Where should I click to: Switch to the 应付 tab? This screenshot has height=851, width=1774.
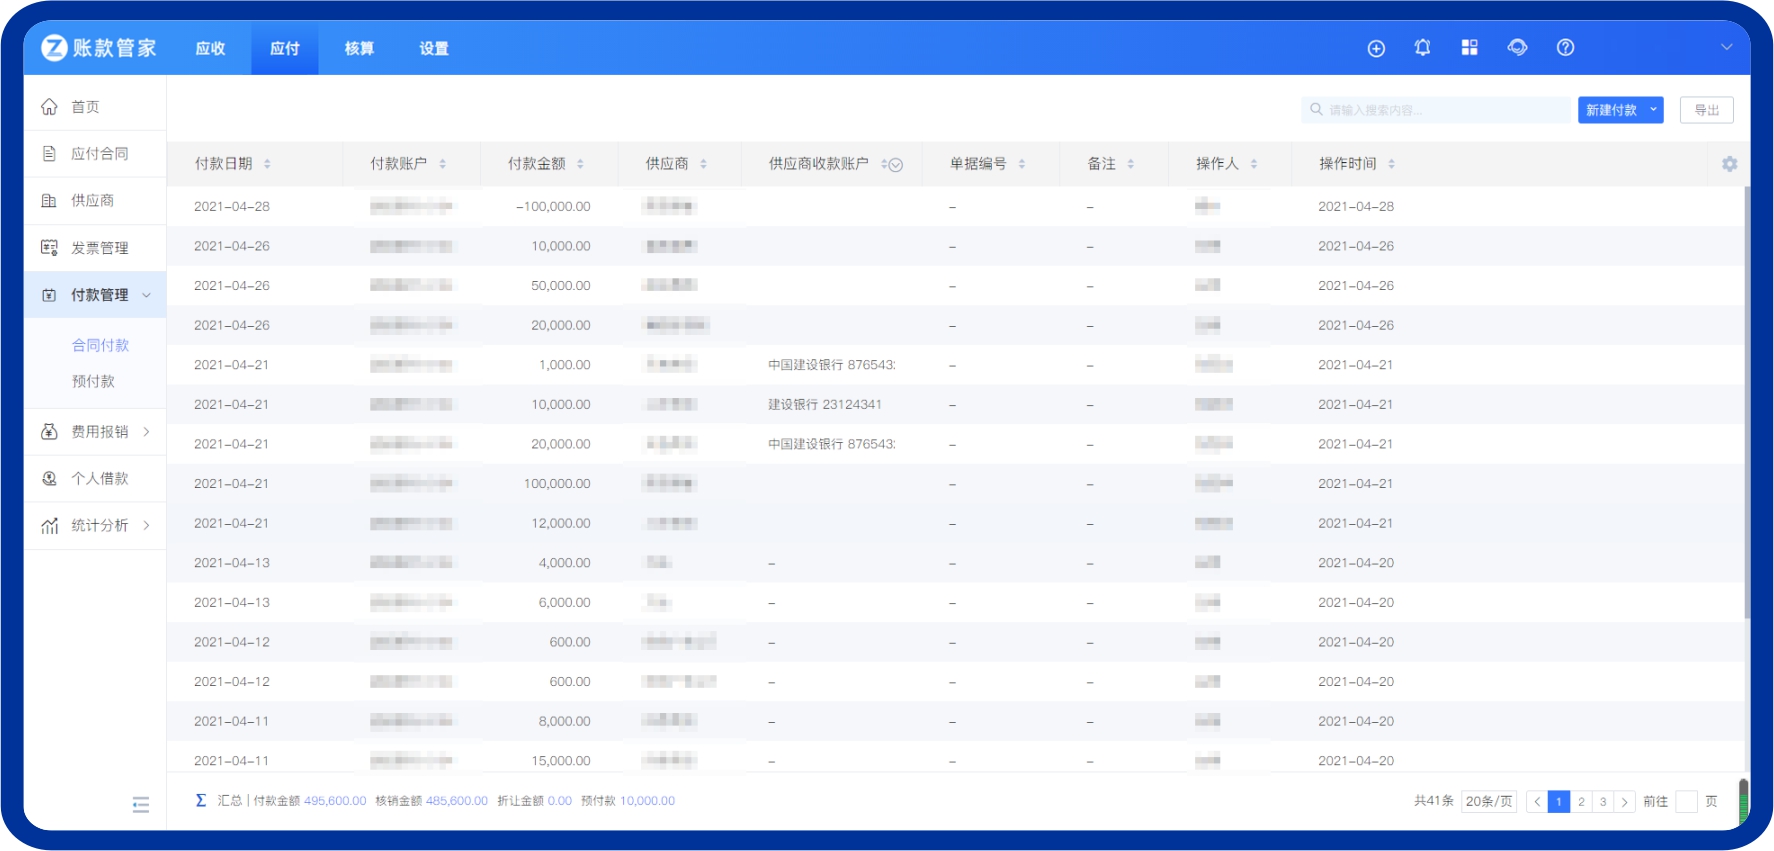click(285, 48)
